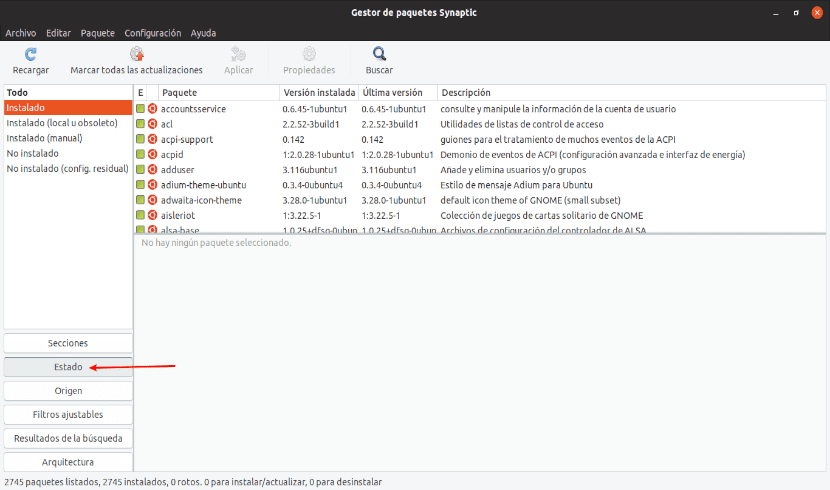Image resolution: width=830 pixels, height=490 pixels.
Task: Click the Aplicar toolbar icon
Action: [x=238, y=54]
